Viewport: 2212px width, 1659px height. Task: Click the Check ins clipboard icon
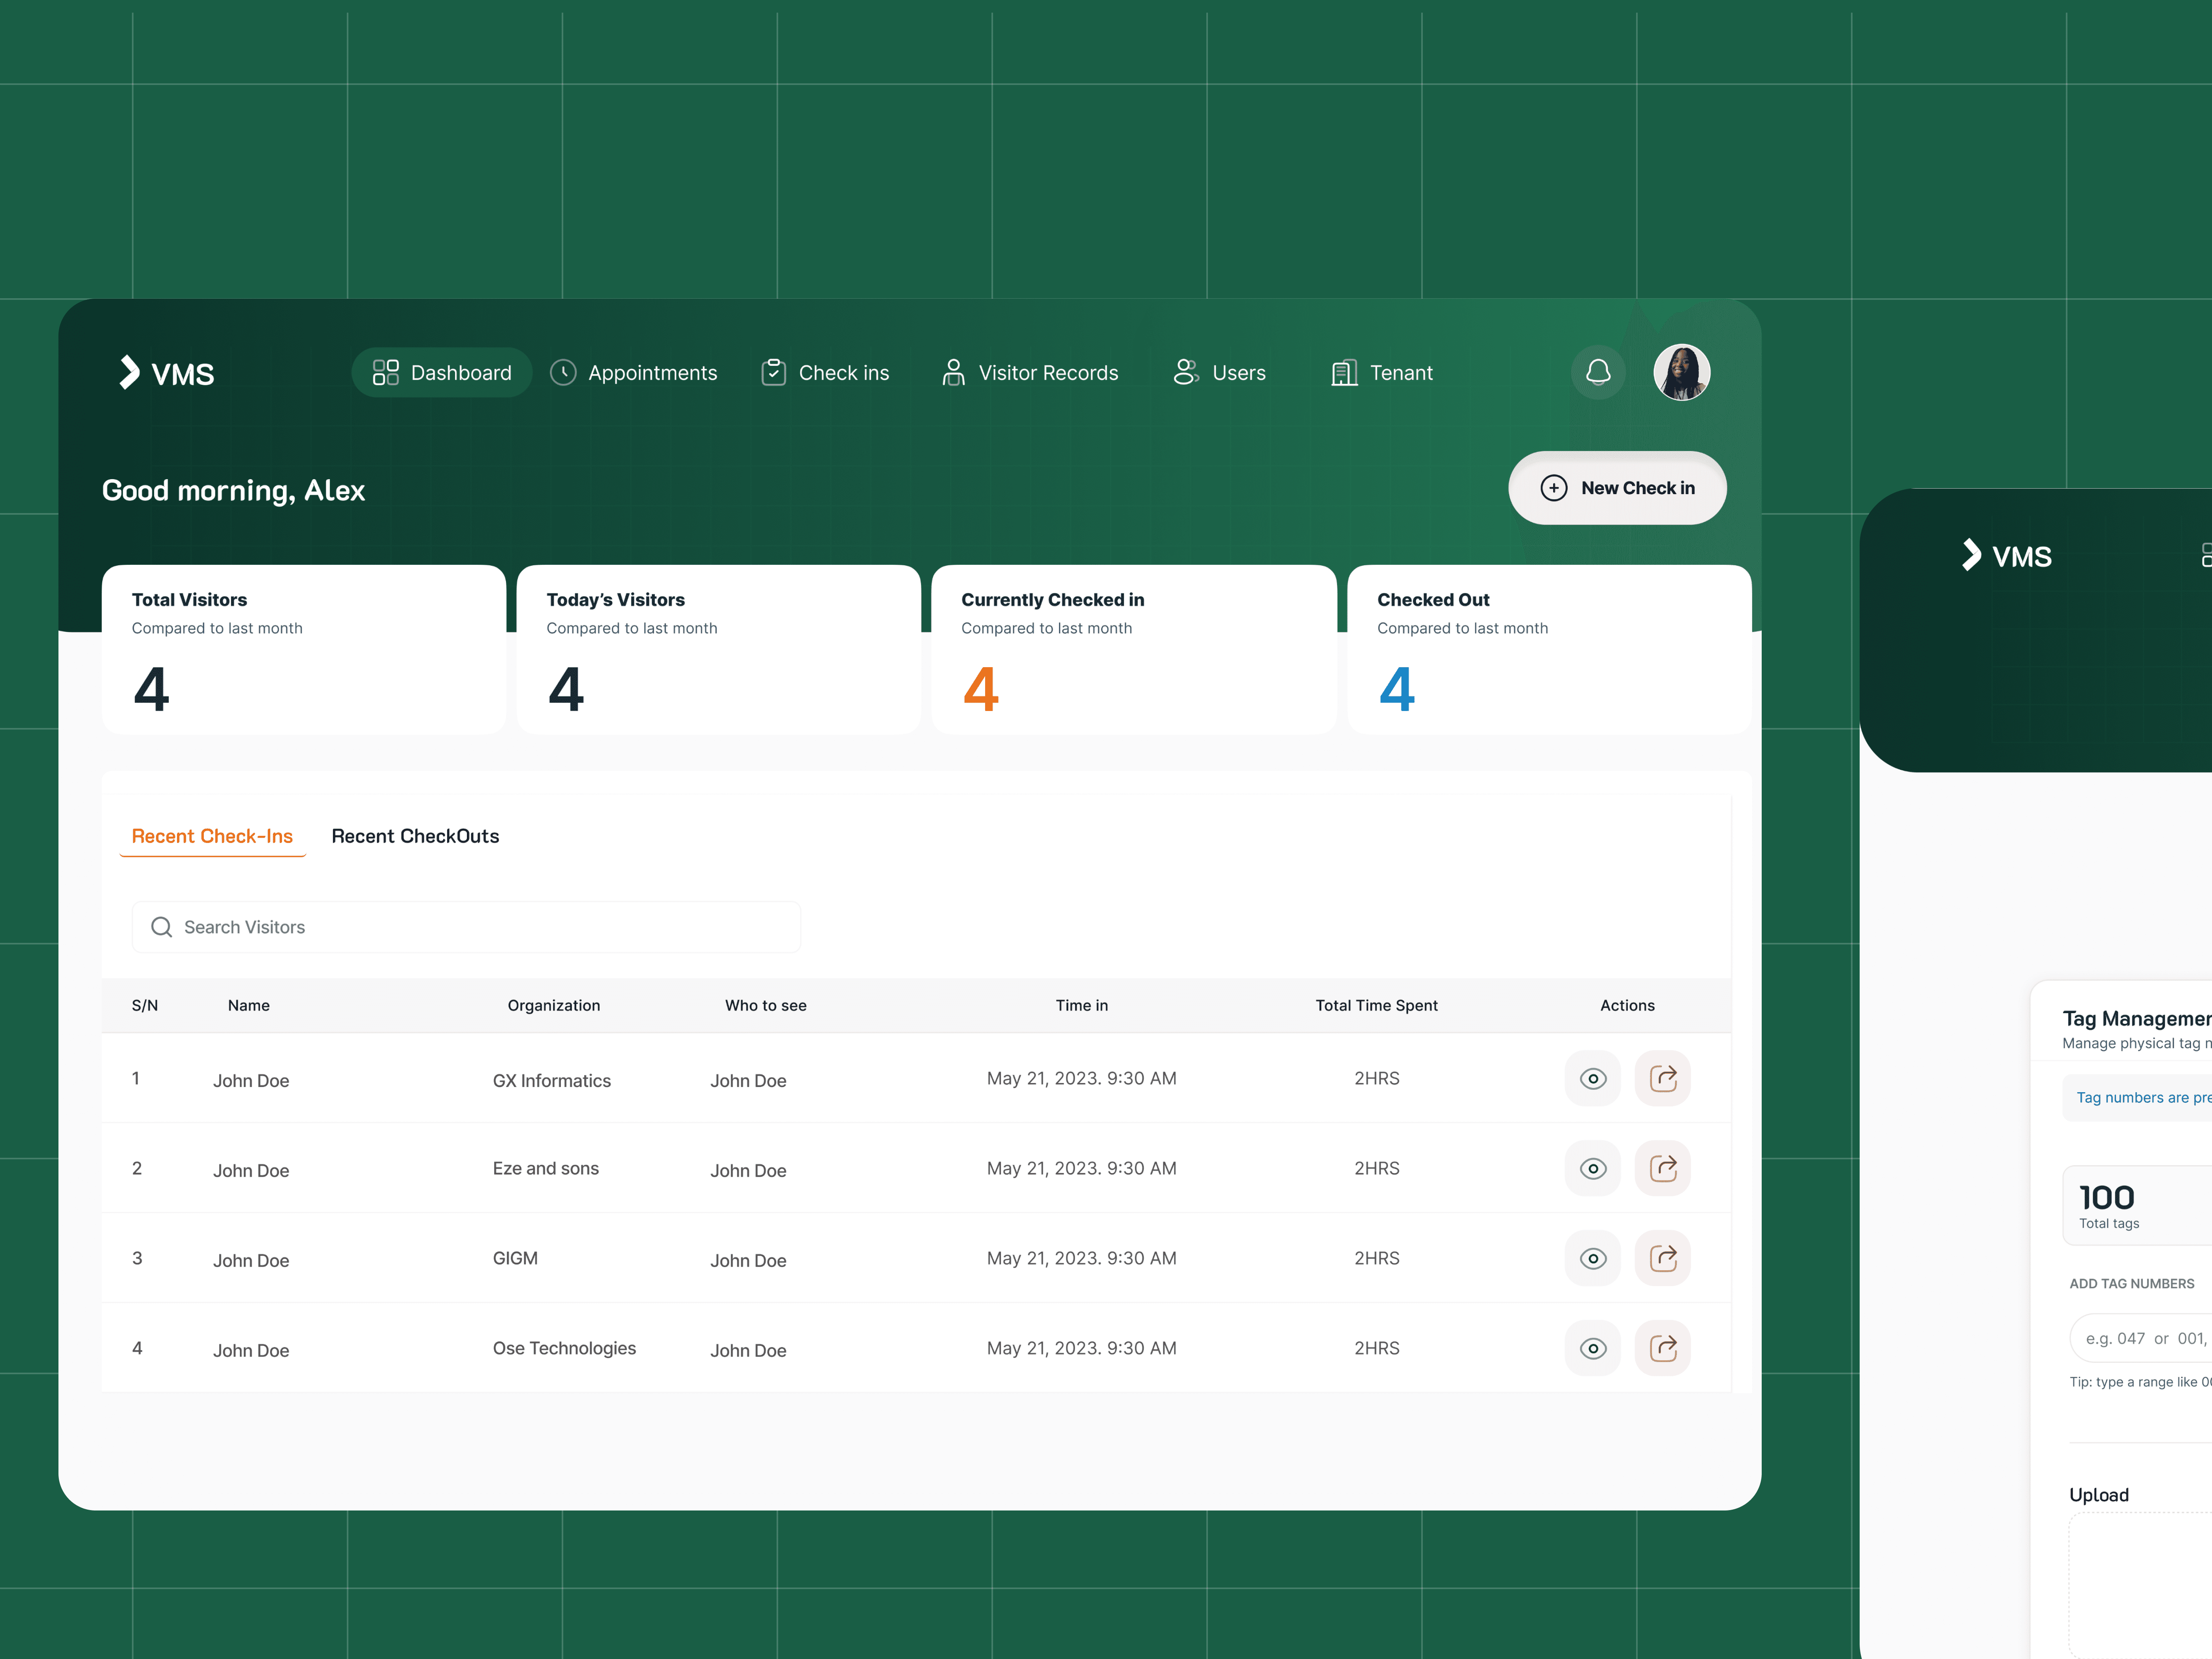click(773, 373)
